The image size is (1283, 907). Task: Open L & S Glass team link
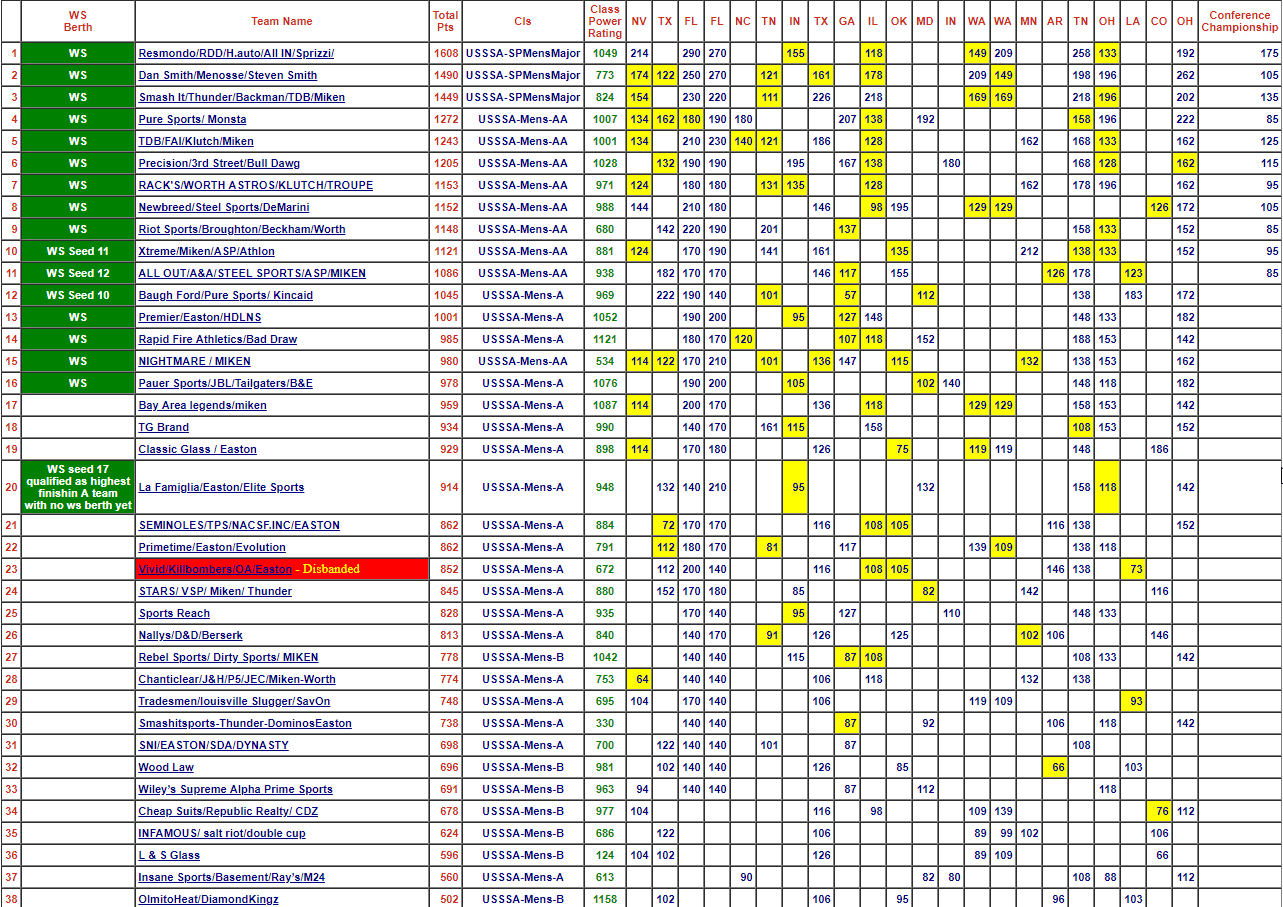pos(169,855)
